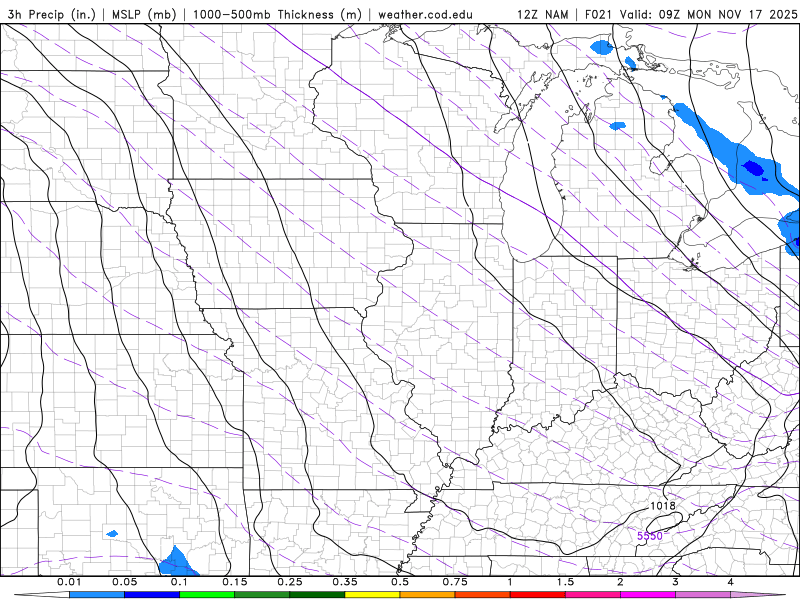This screenshot has width=800, height=600.
Task: Pick the orange 0.5–0.75 legend swatch
Action: coord(428,595)
